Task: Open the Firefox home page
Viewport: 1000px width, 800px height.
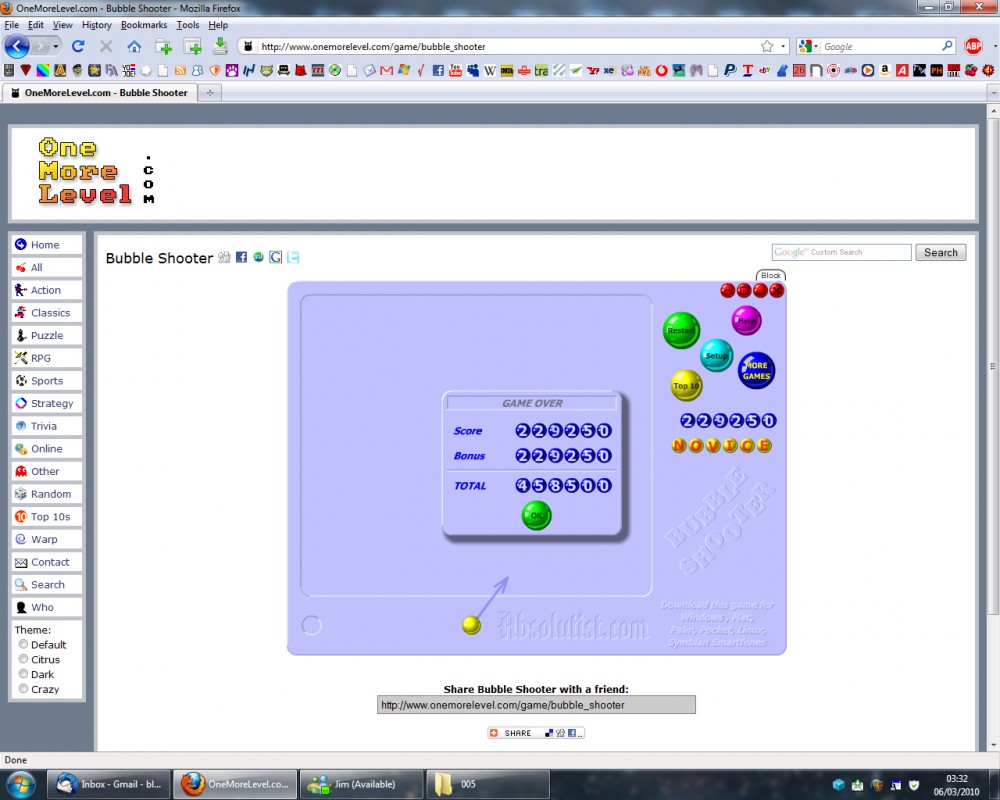Action: pos(134,46)
